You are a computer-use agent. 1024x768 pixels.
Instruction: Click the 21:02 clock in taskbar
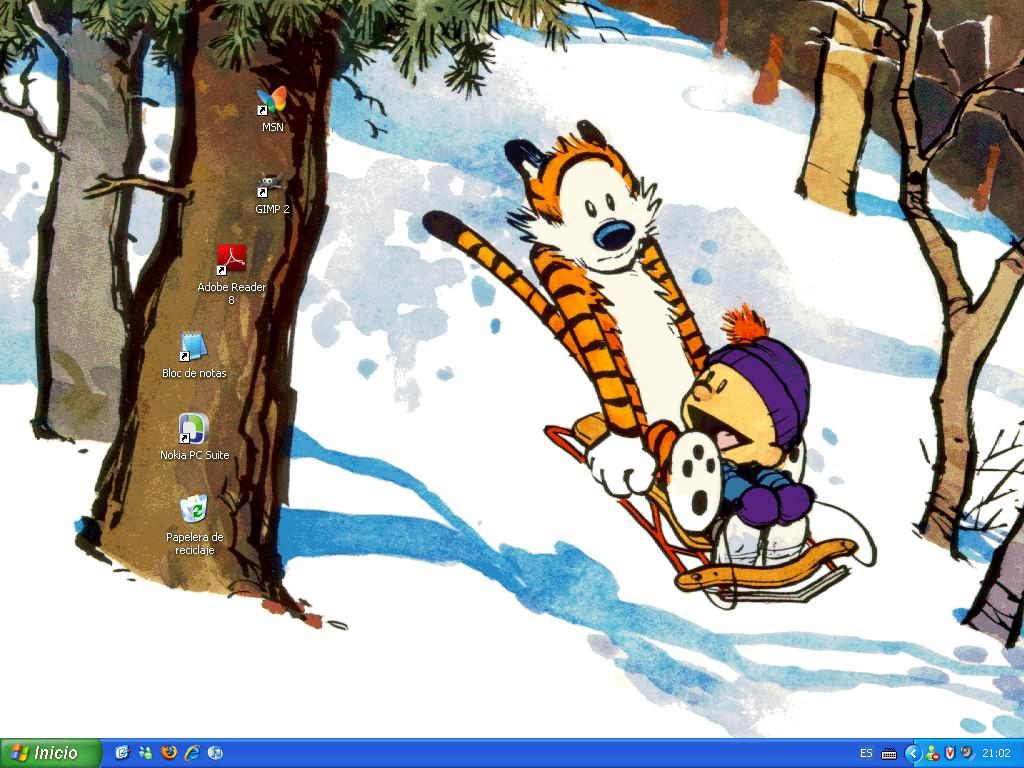click(997, 754)
